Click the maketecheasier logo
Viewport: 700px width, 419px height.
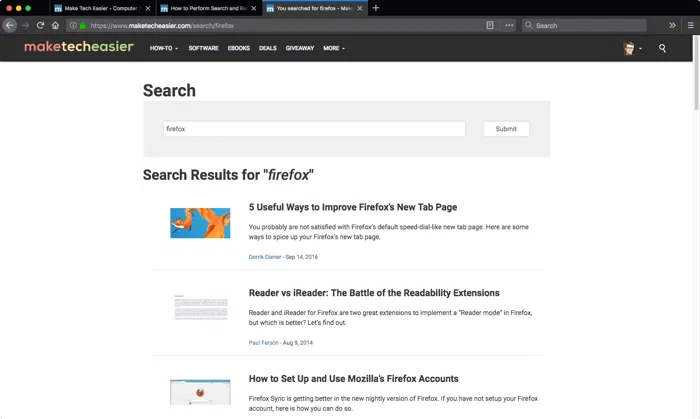click(x=79, y=46)
